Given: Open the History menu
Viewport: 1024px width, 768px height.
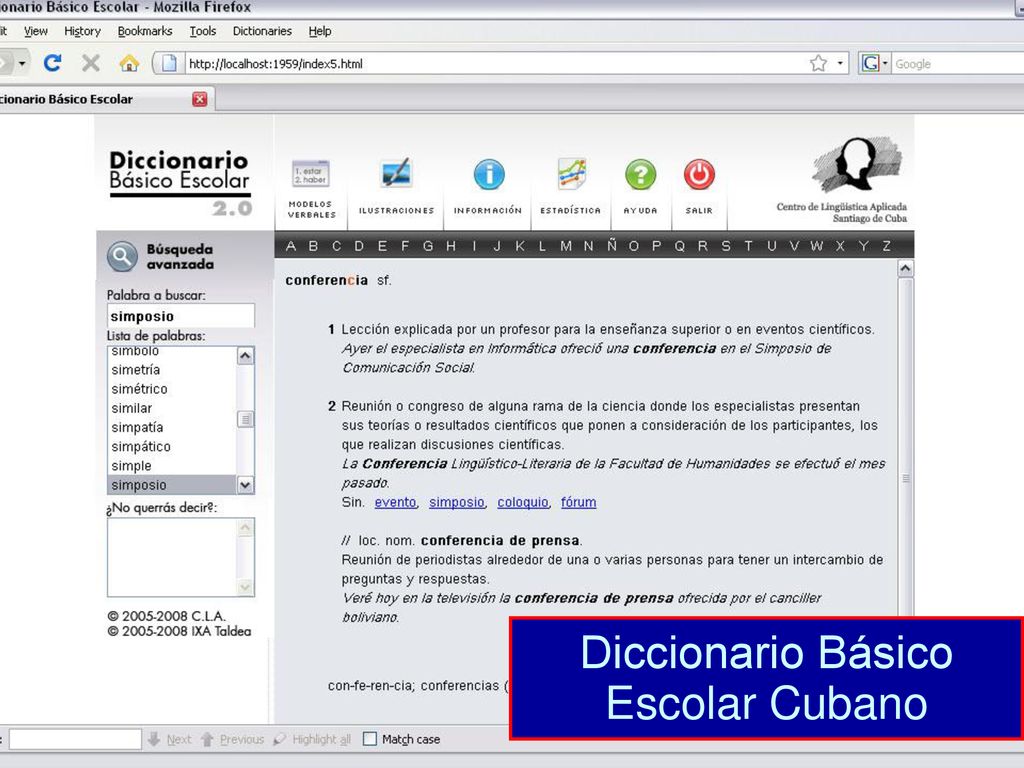Looking at the screenshot, I should pos(82,31).
